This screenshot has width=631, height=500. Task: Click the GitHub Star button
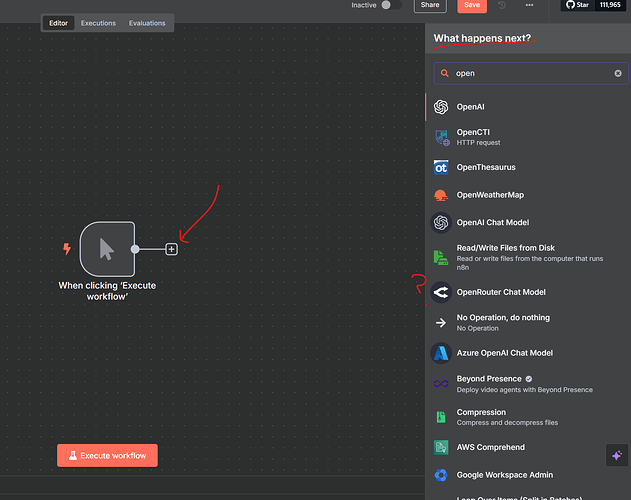tap(577, 5)
